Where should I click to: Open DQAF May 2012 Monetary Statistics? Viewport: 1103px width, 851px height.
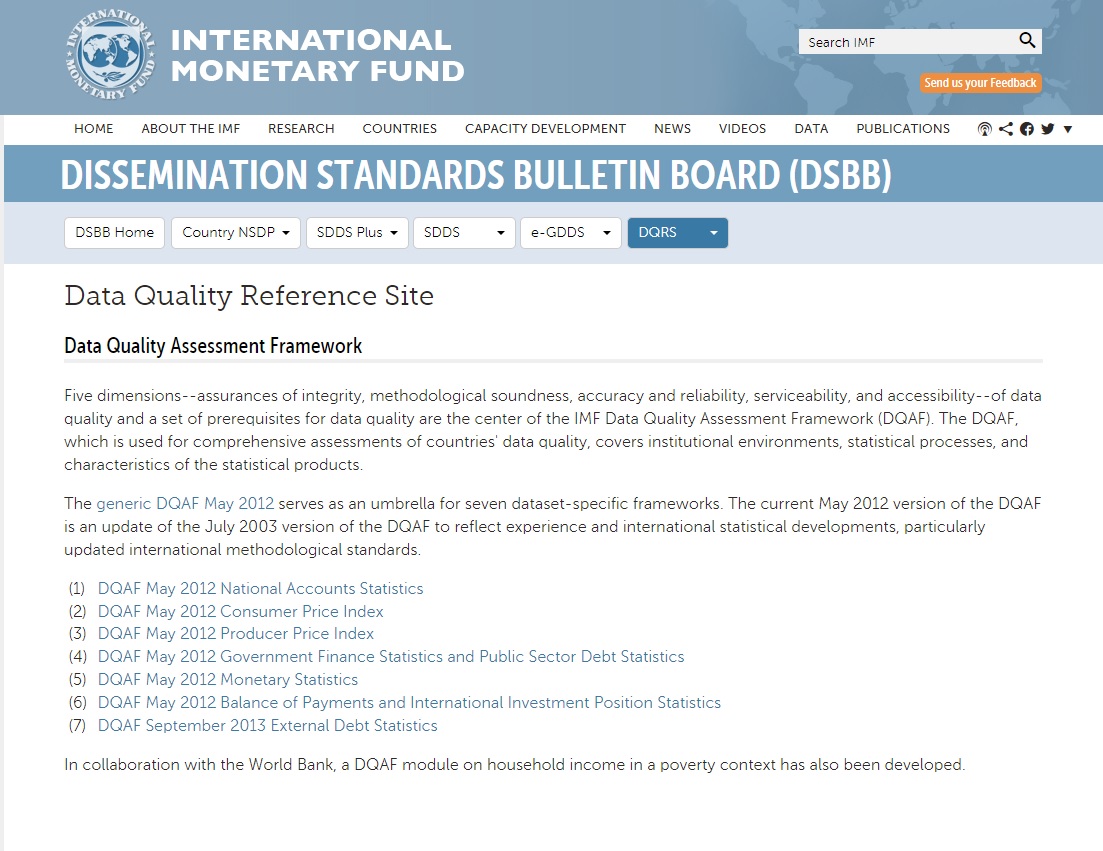(x=228, y=680)
